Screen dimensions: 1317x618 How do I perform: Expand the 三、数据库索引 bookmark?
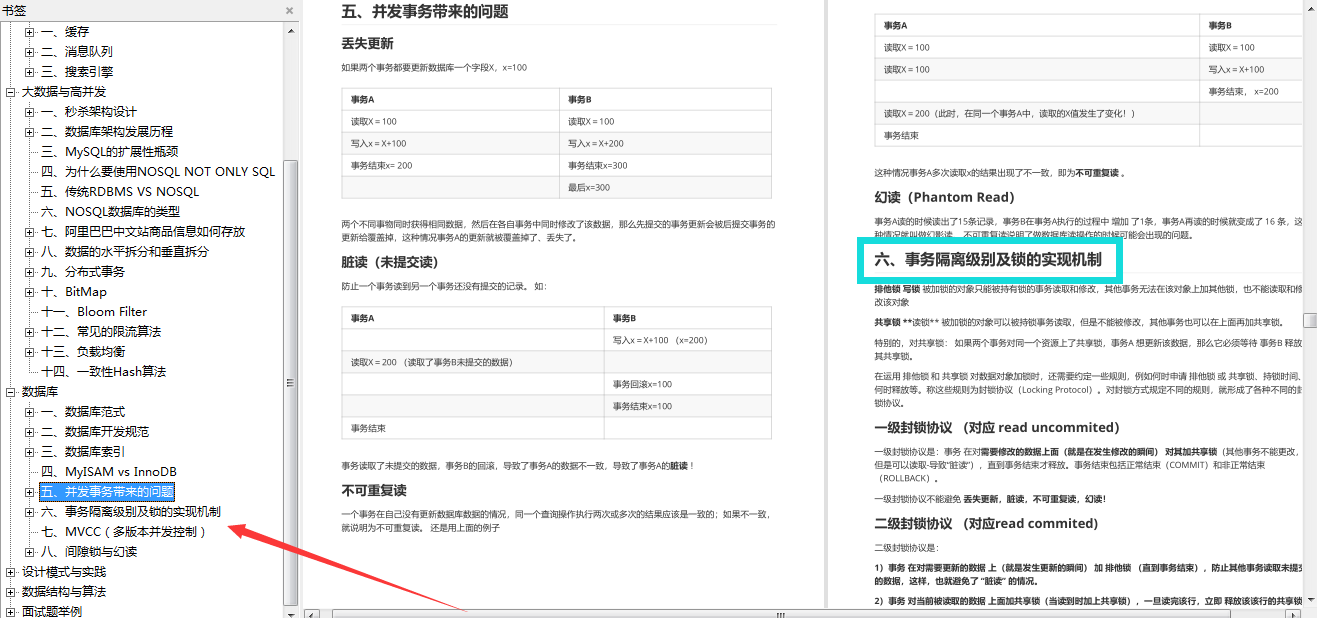tap(30, 452)
